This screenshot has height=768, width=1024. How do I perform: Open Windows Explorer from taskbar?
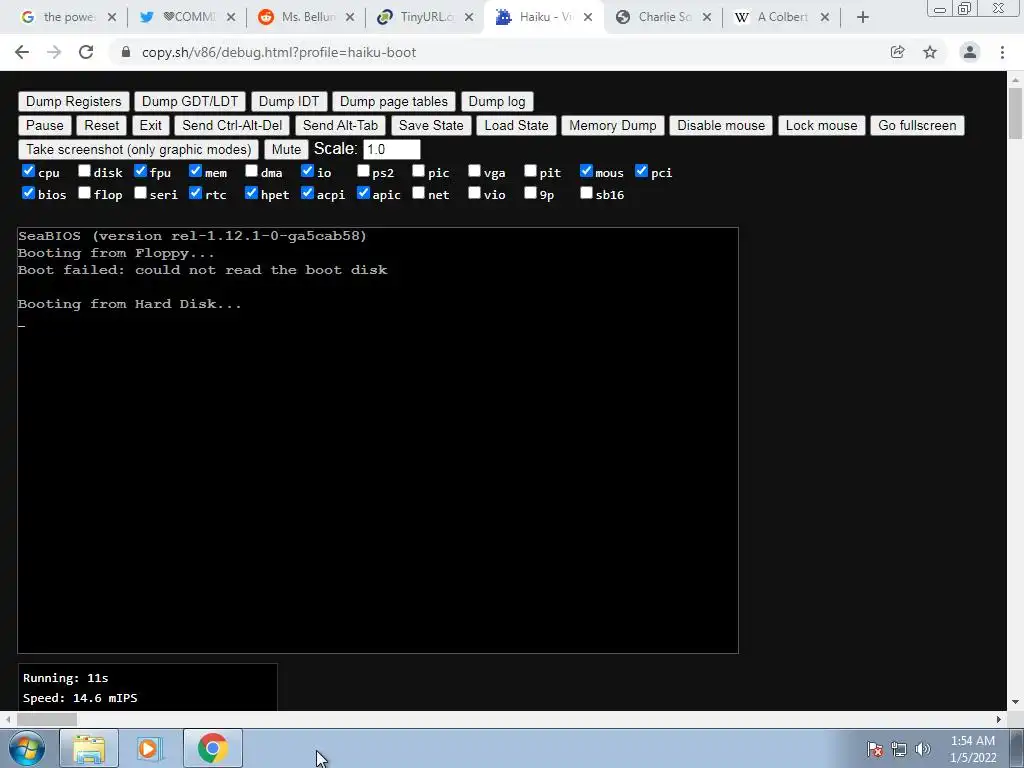[x=89, y=748]
